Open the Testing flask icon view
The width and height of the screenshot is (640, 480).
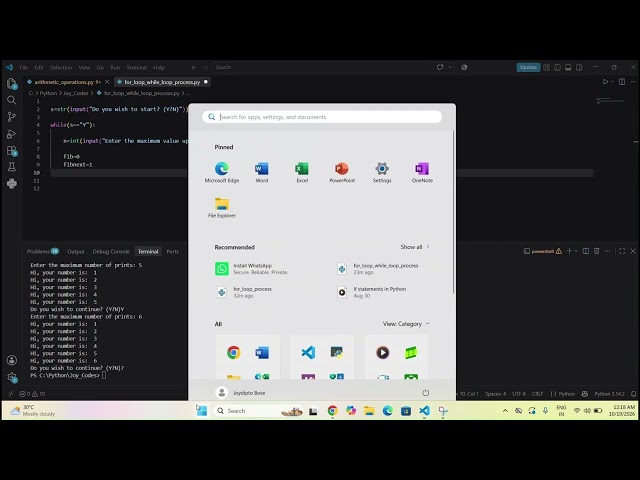11,167
